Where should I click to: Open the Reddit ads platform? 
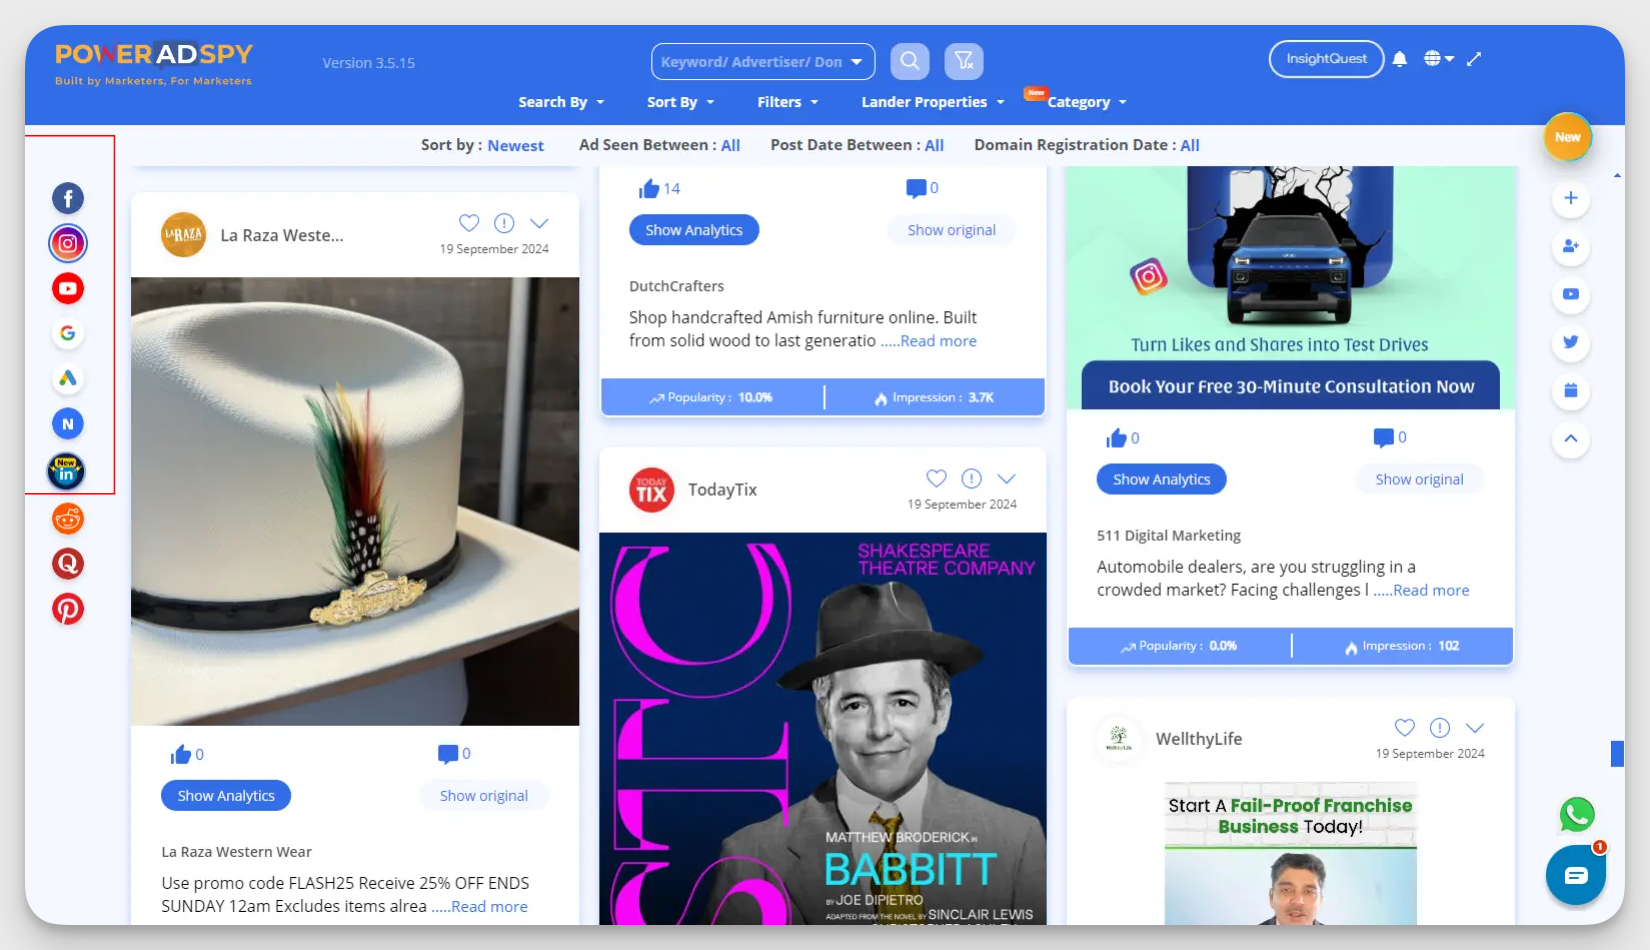(68, 519)
